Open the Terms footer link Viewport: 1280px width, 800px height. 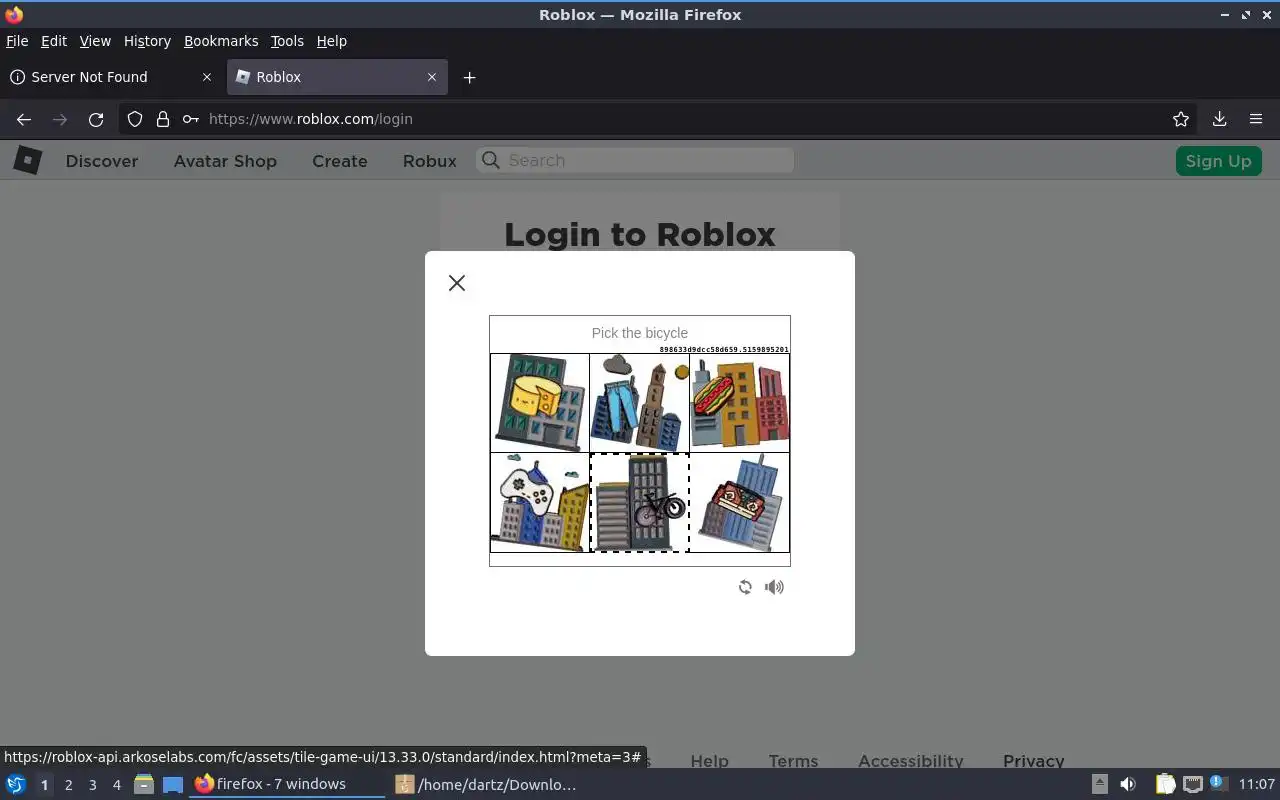pos(793,761)
